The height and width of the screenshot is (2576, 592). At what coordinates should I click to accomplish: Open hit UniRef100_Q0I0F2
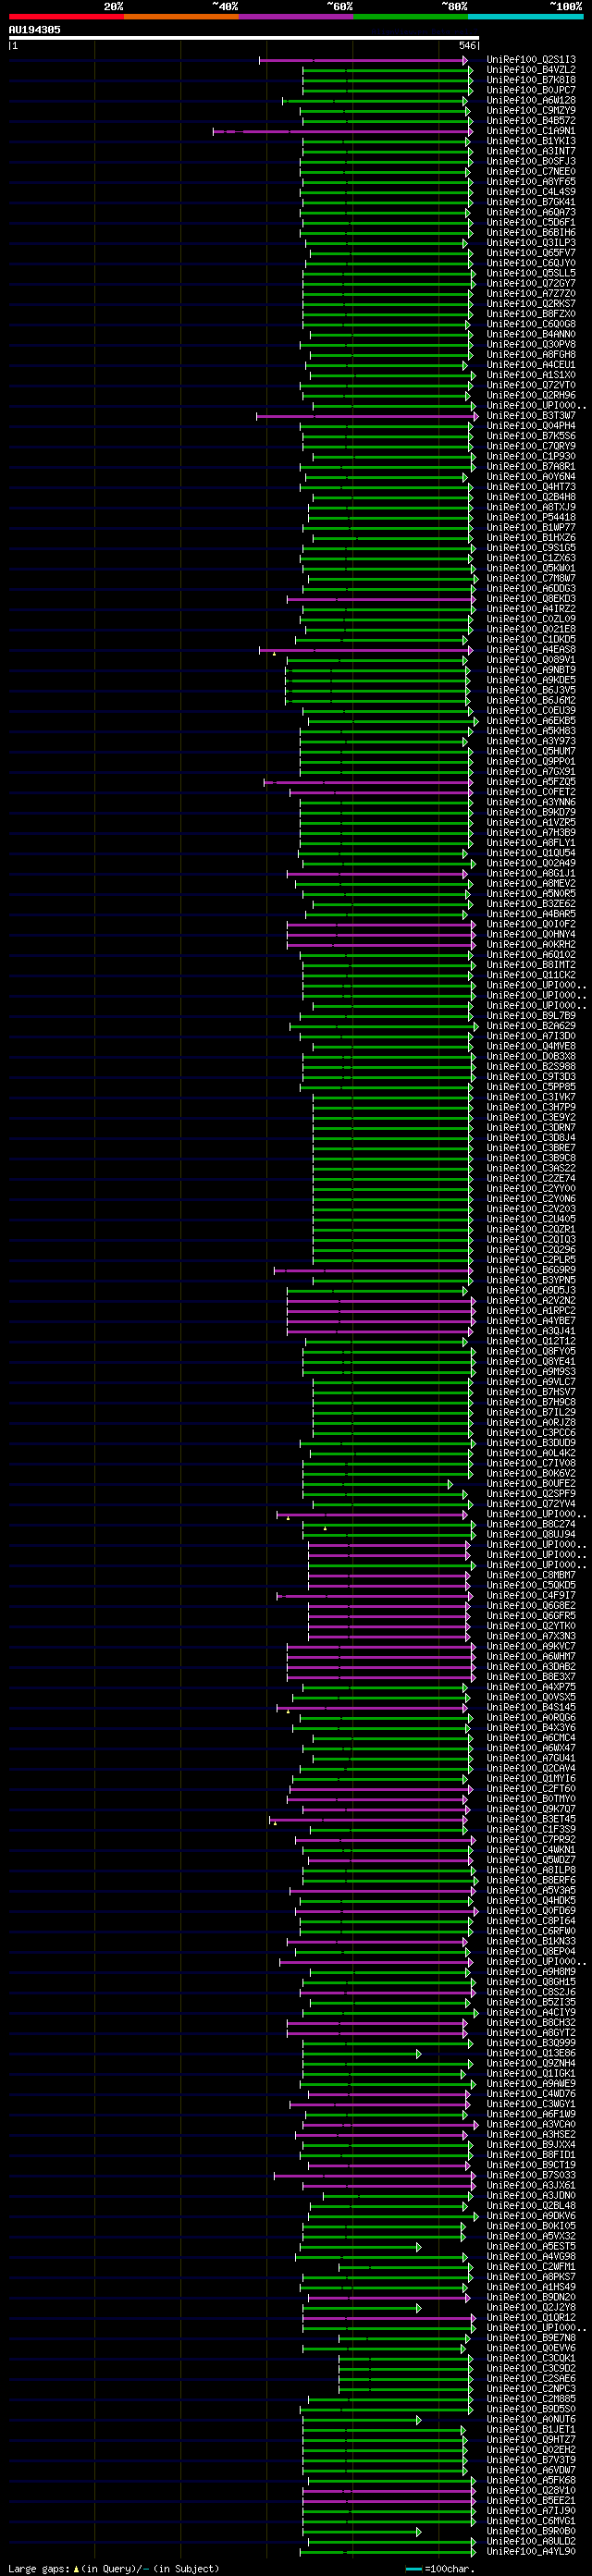tap(531, 925)
